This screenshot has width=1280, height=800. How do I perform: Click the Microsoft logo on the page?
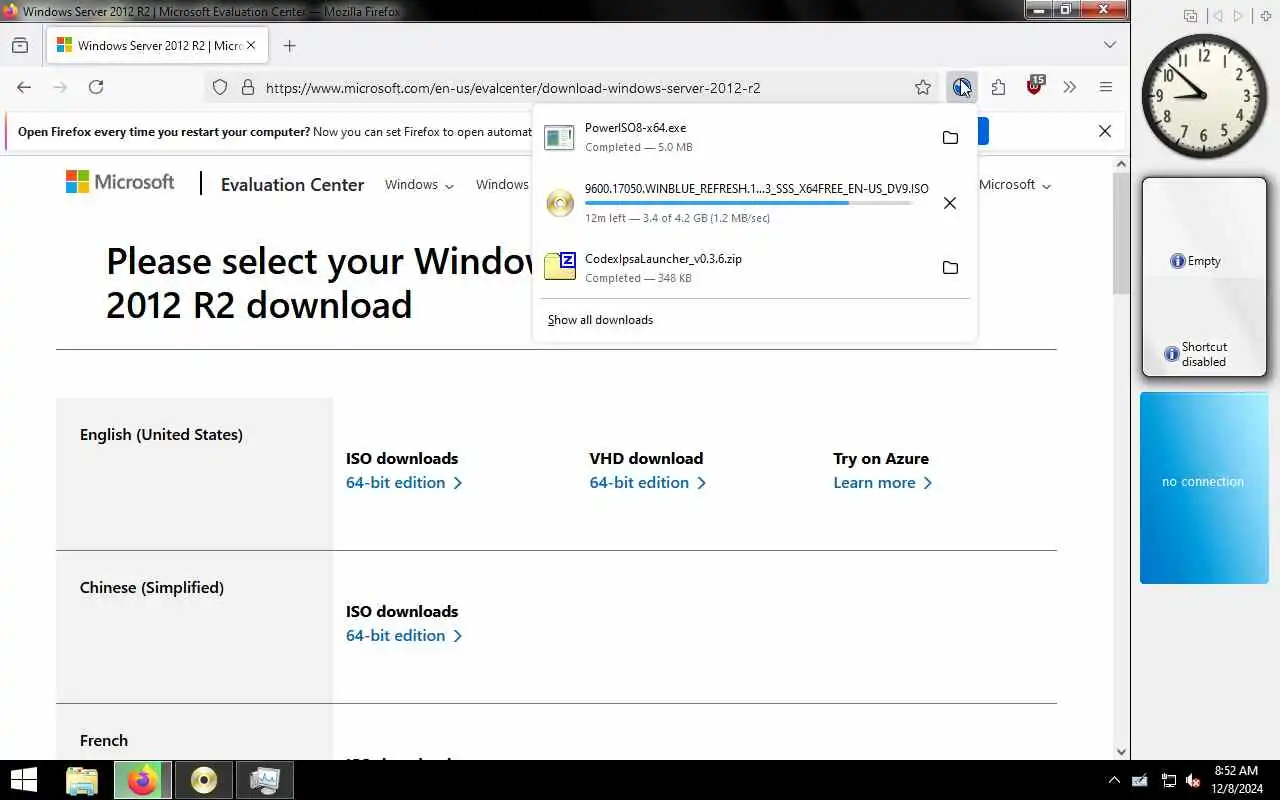click(120, 182)
